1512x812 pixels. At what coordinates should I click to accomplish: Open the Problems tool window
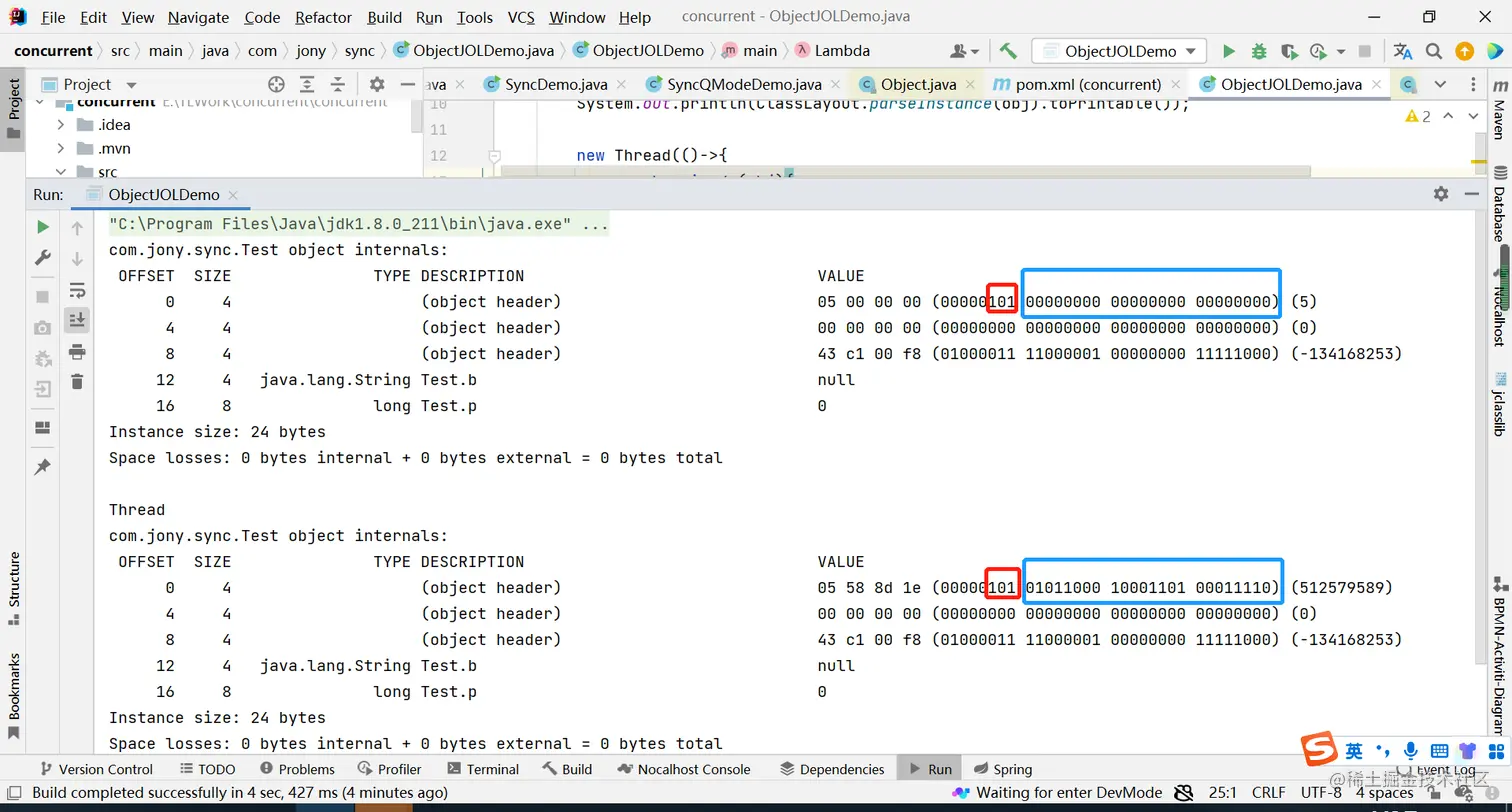(x=297, y=769)
